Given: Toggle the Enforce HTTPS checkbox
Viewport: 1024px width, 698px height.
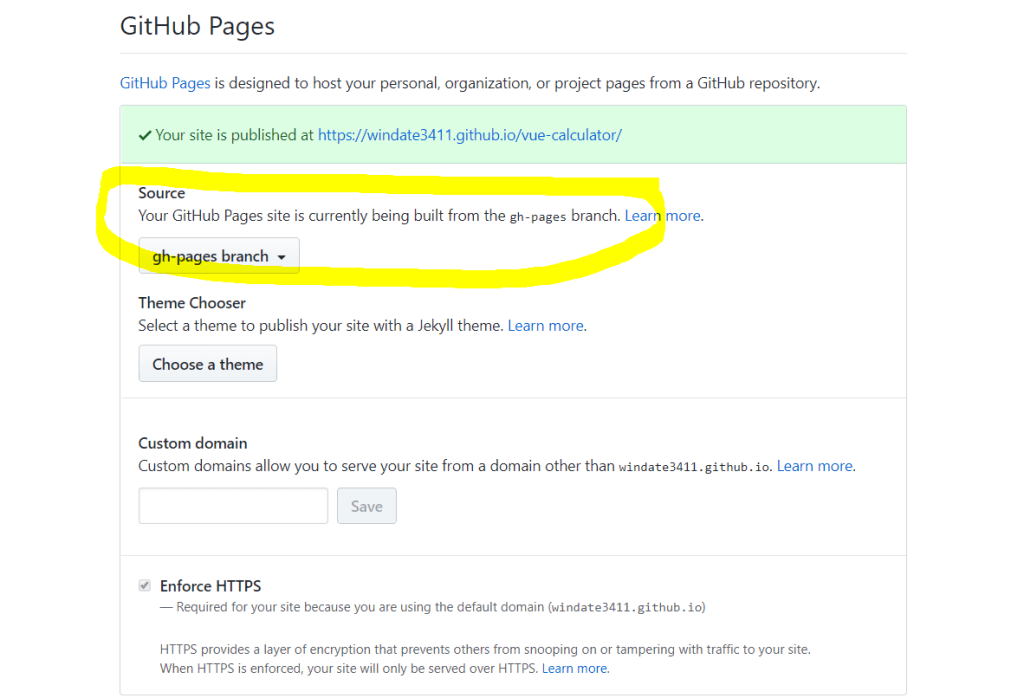Looking at the screenshot, I should [x=145, y=586].
